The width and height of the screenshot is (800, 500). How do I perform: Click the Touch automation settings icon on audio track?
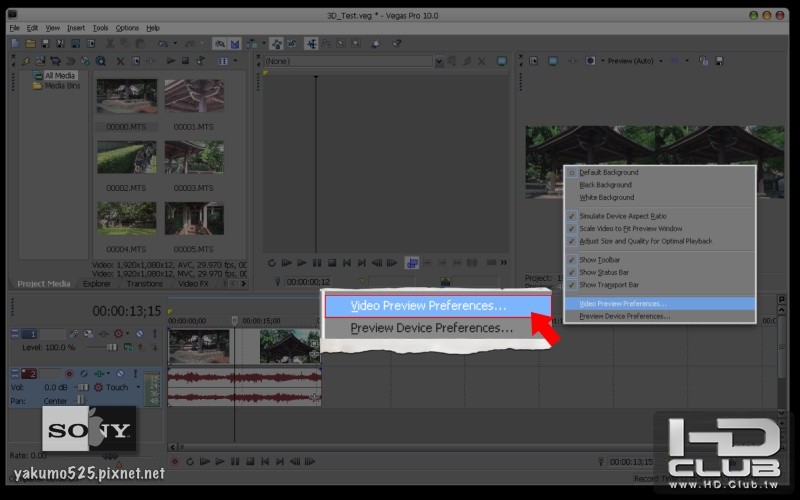[98, 387]
